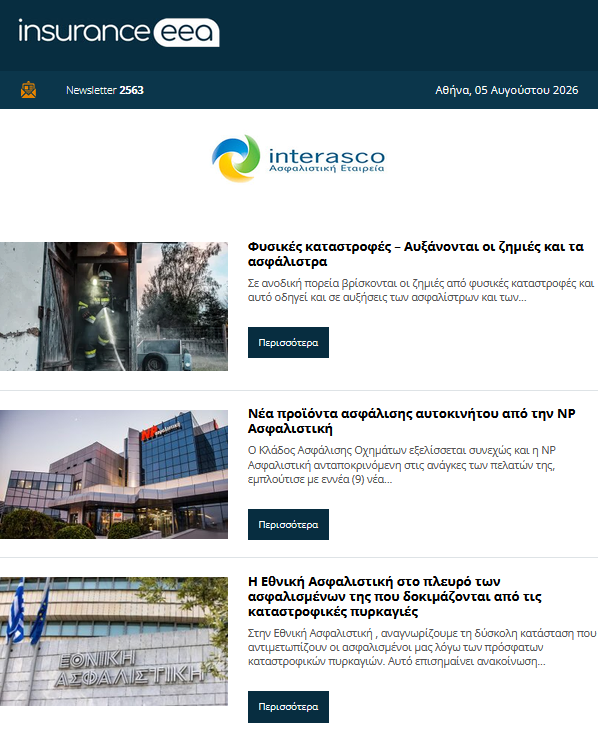Click Περισσότερα under Εθνική Ασφαλιστική article

[x=288, y=707]
